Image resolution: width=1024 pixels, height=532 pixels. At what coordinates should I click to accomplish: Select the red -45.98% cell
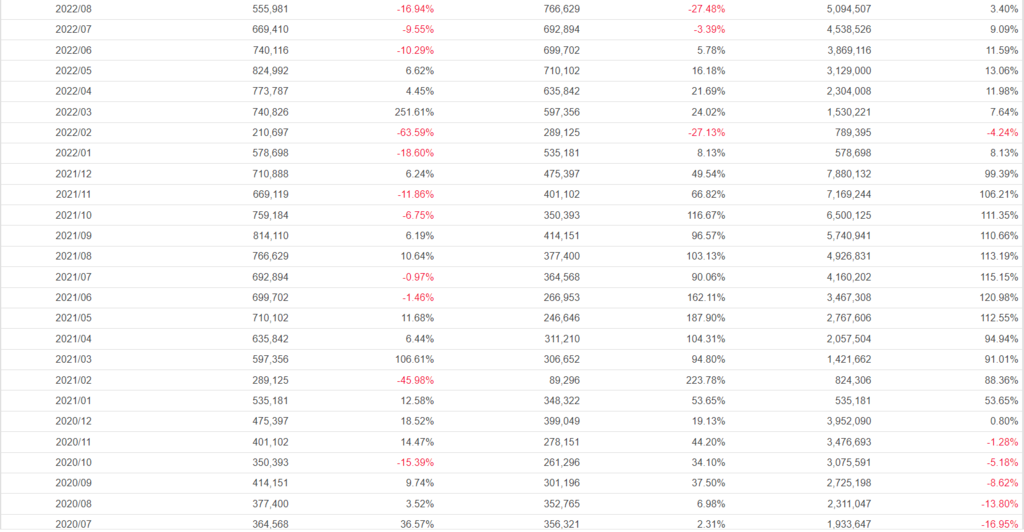[x=413, y=379]
